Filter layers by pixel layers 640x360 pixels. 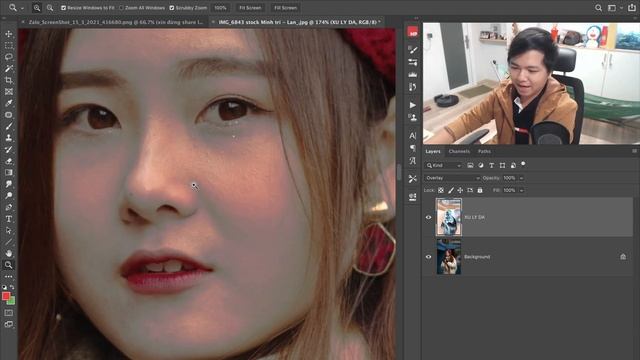[x=470, y=165]
